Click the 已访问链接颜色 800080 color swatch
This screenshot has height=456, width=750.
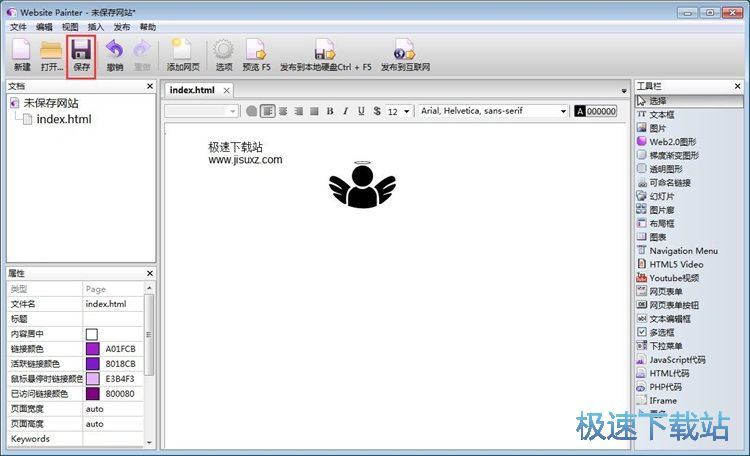tap(92, 394)
